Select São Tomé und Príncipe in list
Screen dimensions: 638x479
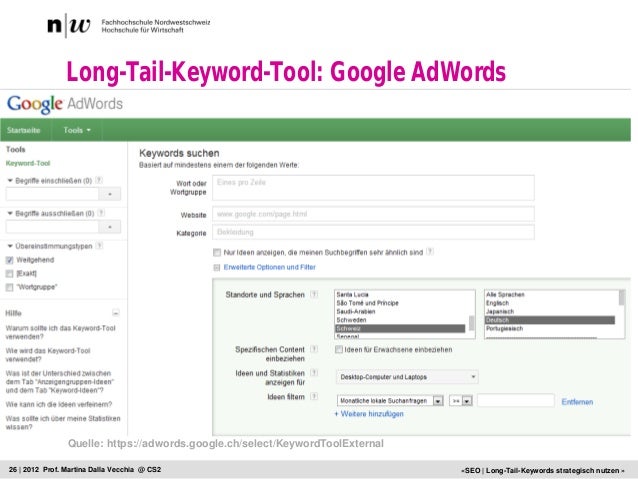click(367, 303)
